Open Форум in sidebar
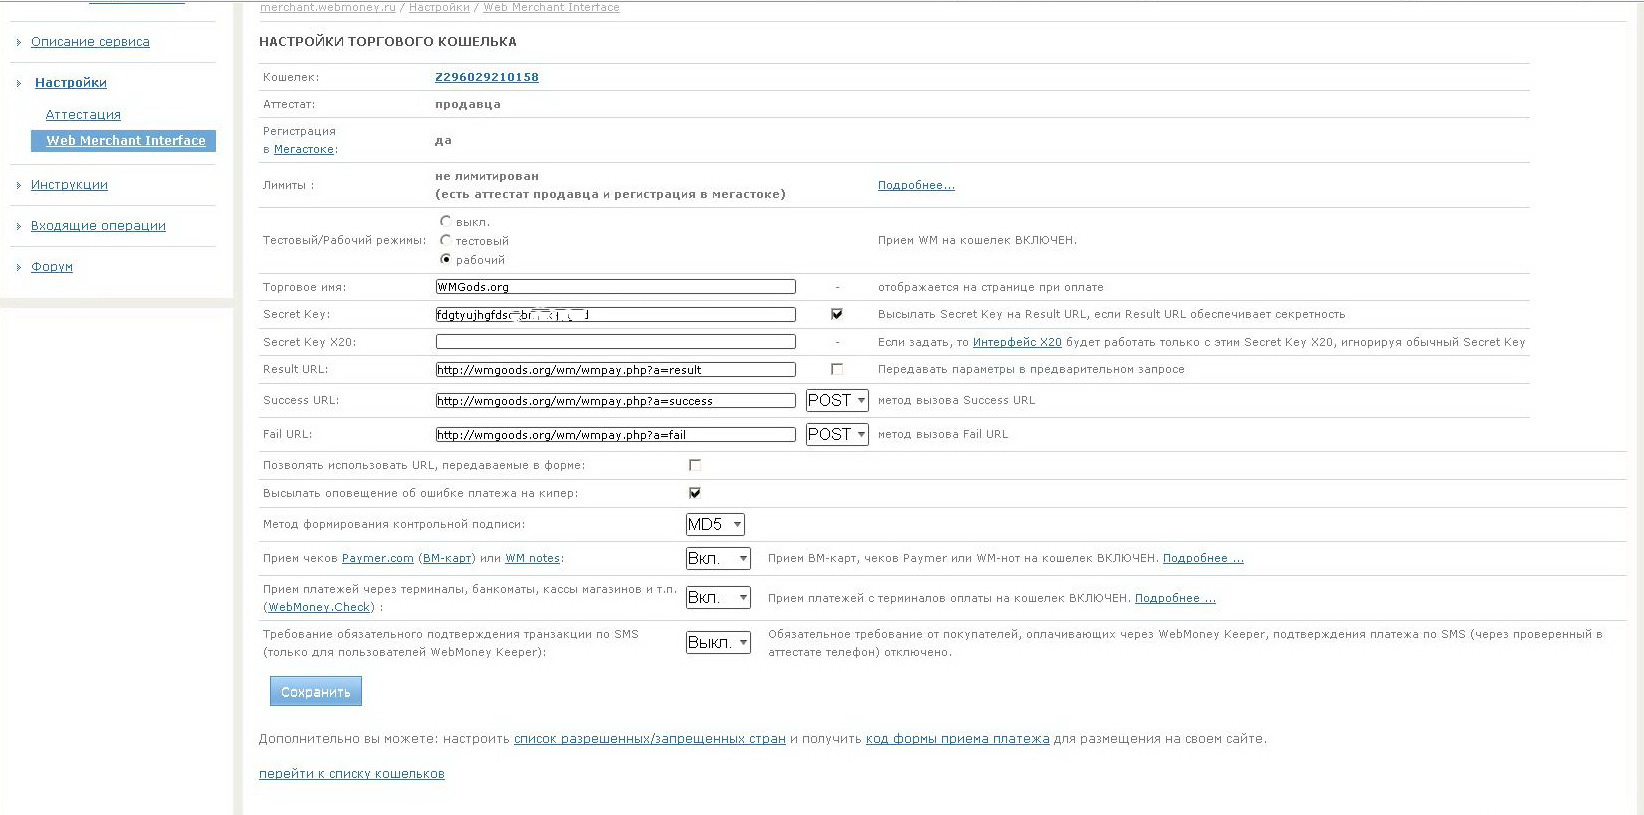 pyautogui.click(x=52, y=267)
